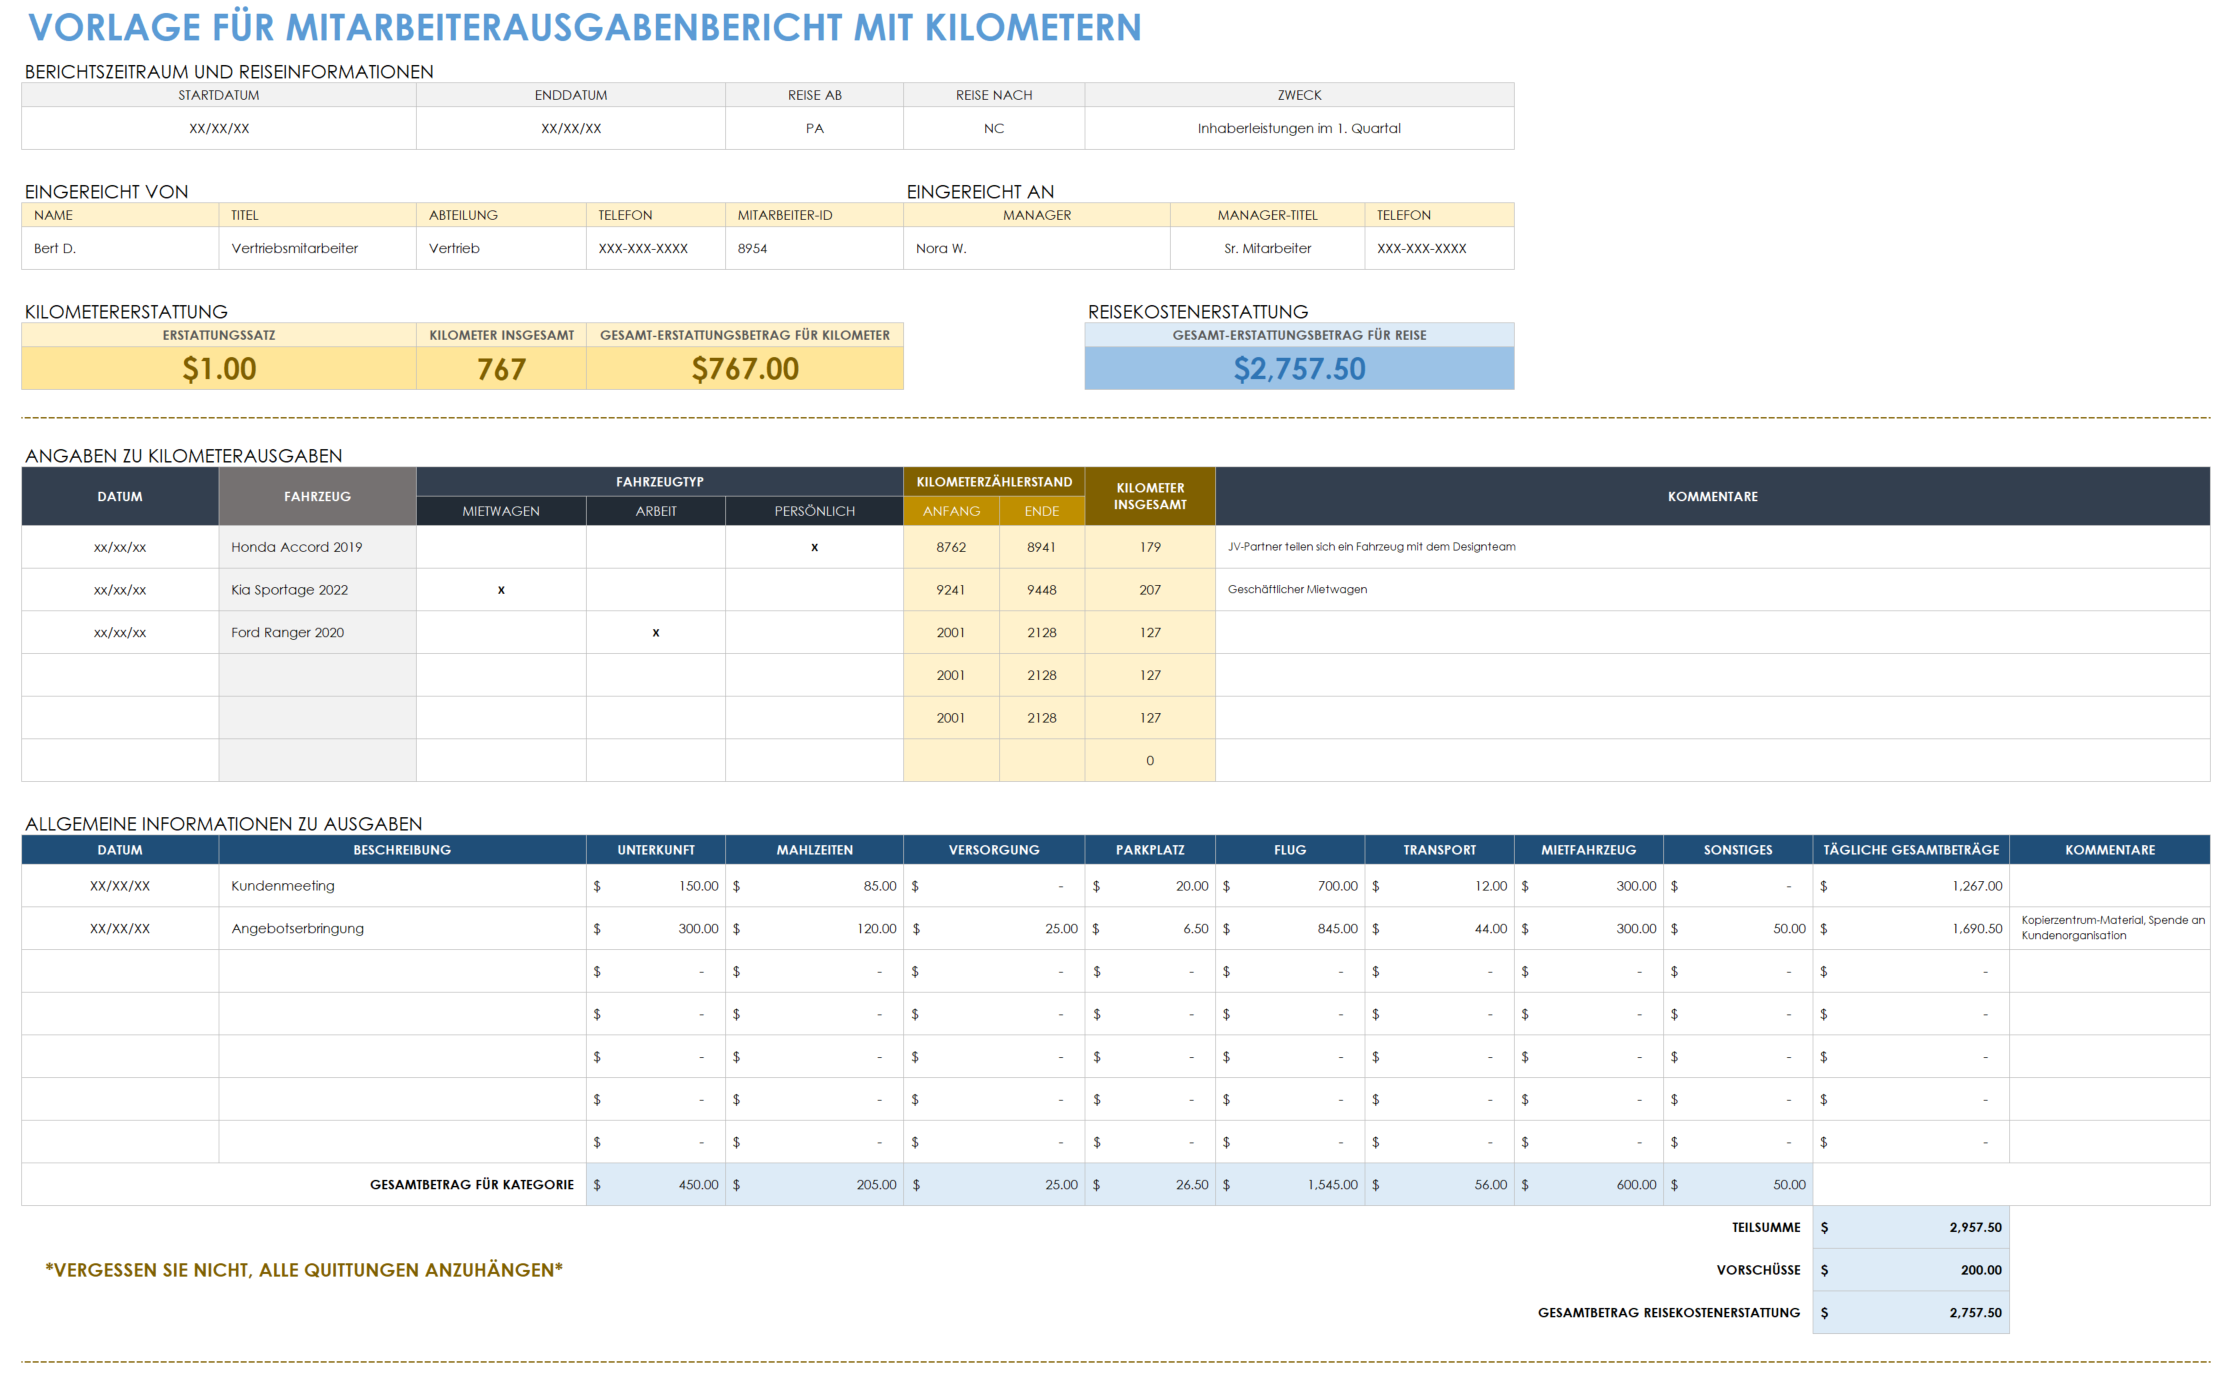Select FLUG amount 845.00

(x=1290, y=928)
